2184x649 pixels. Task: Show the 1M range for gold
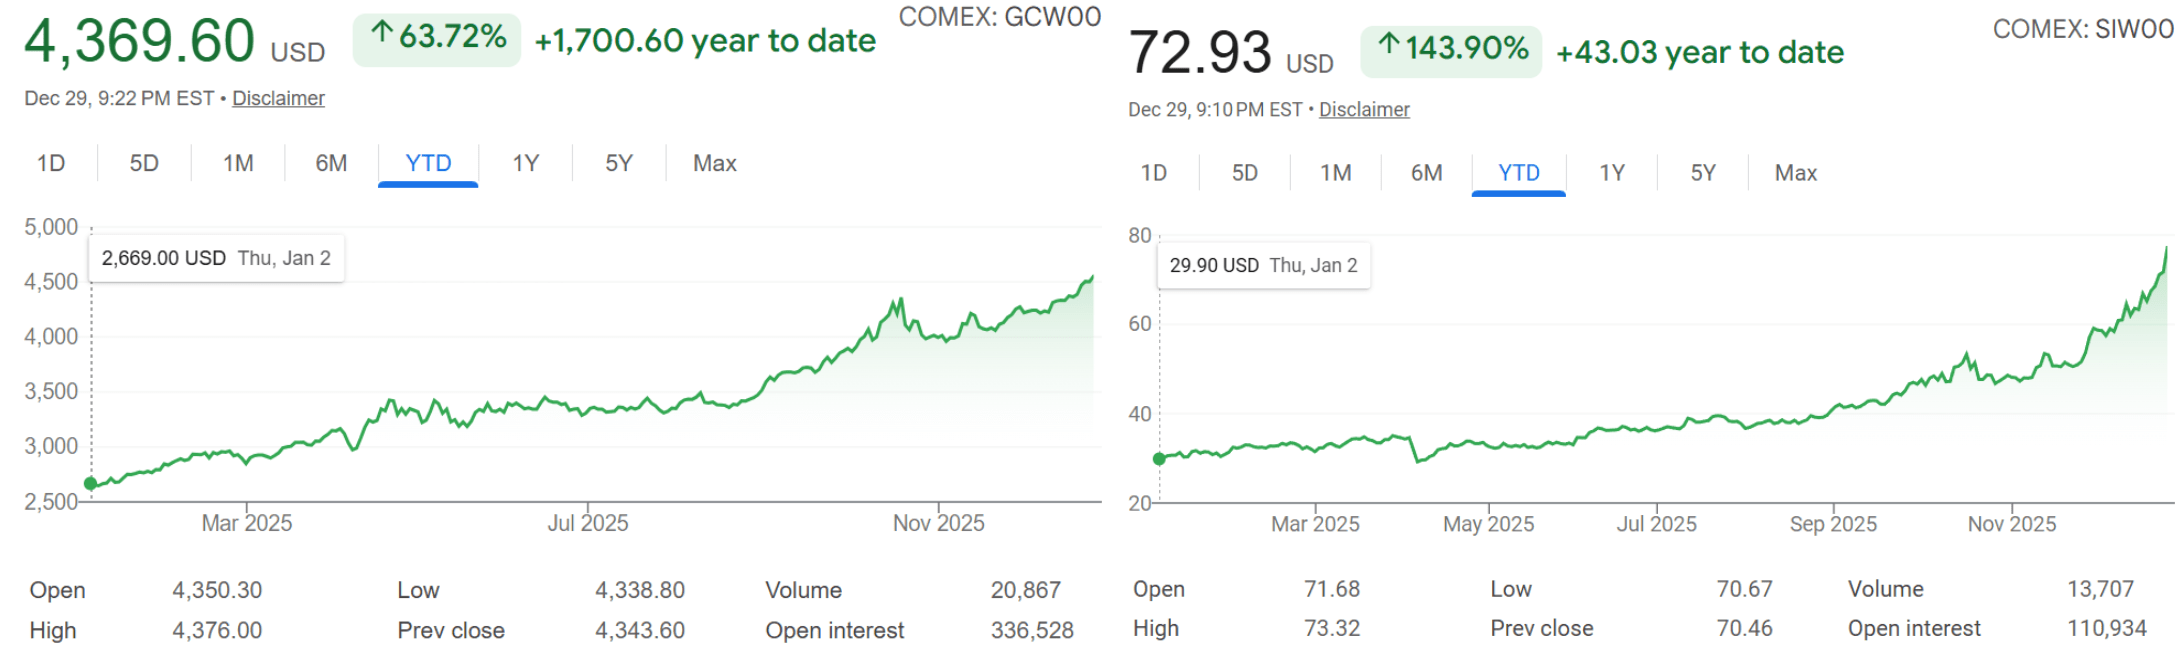coord(238,163)
